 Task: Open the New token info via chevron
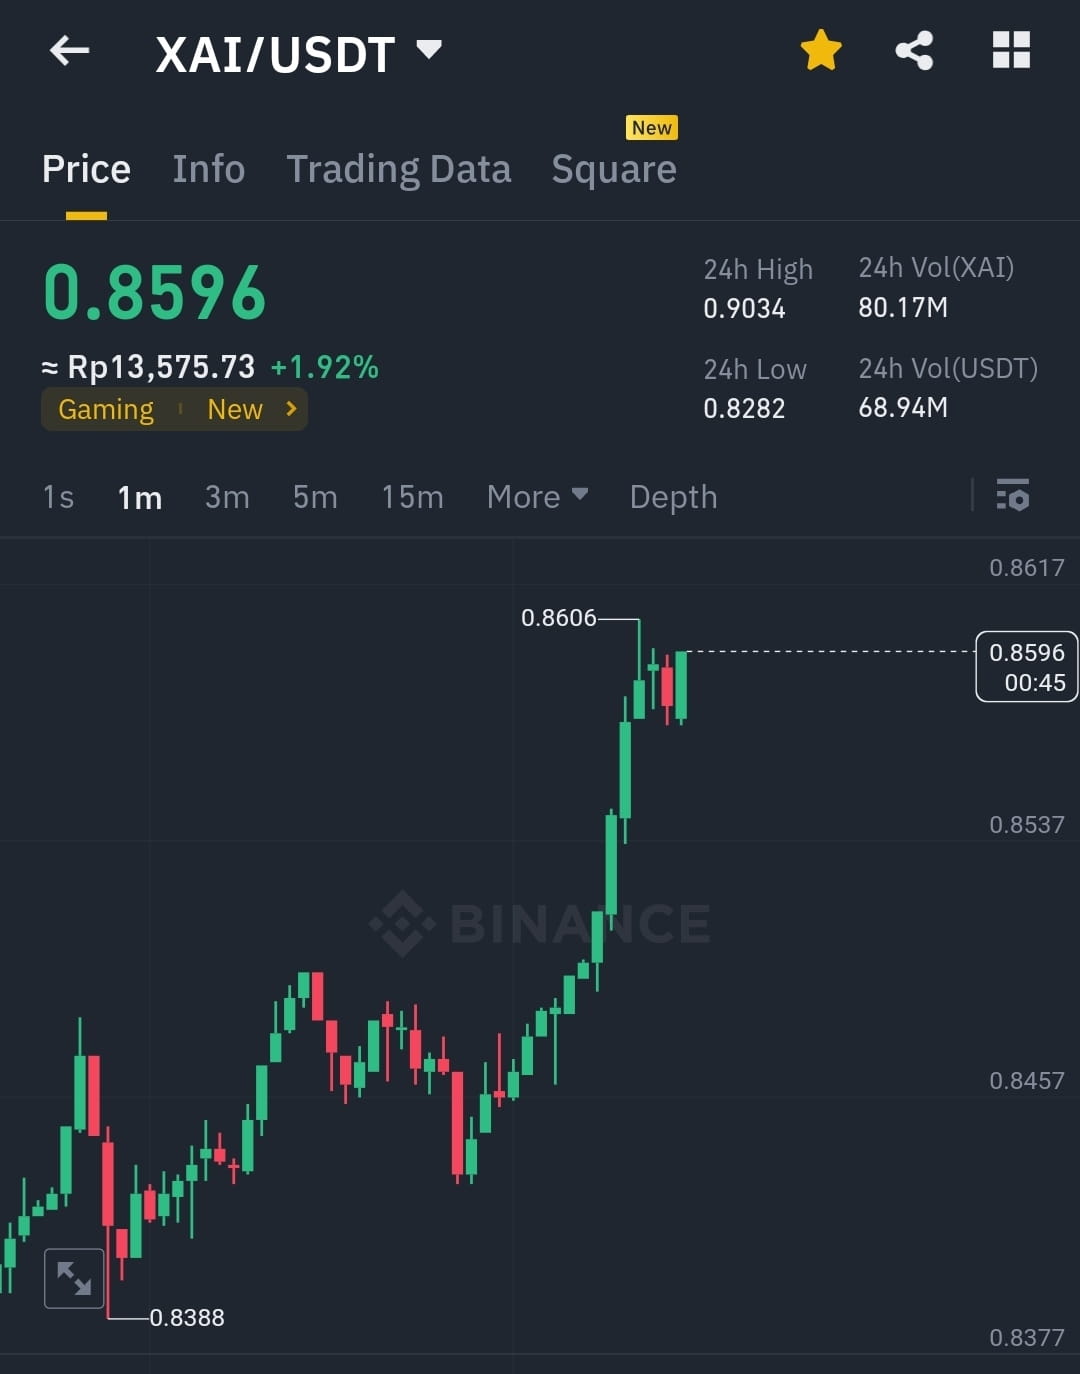[x=289, y=408]
